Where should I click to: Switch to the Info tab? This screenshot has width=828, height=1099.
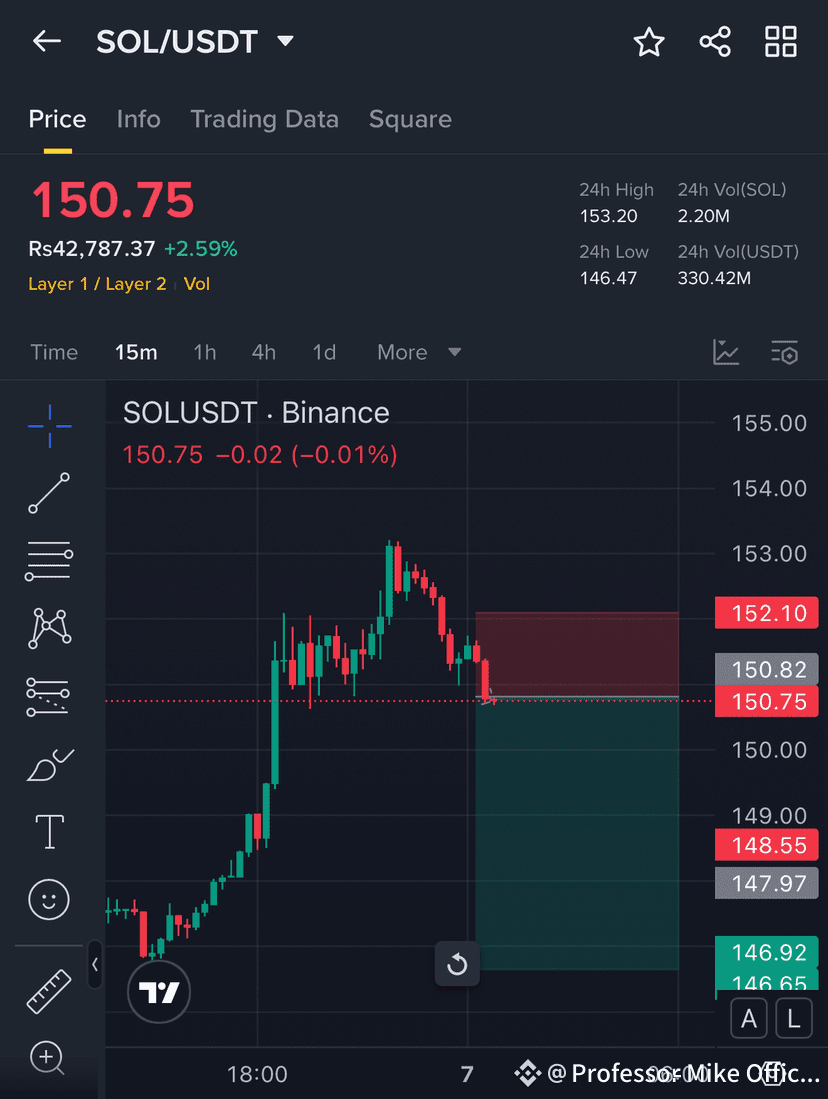pyautogui.click(x=138, y=119)
